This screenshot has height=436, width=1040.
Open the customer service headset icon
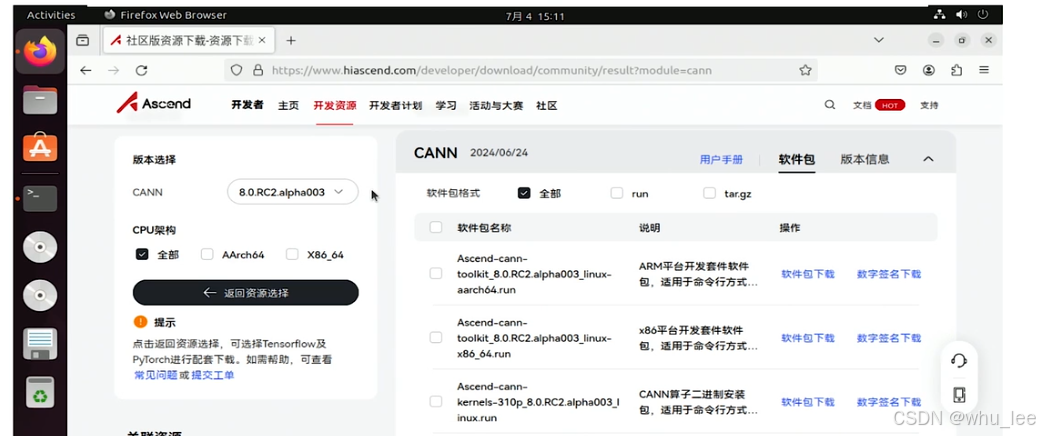click(958, 360)
